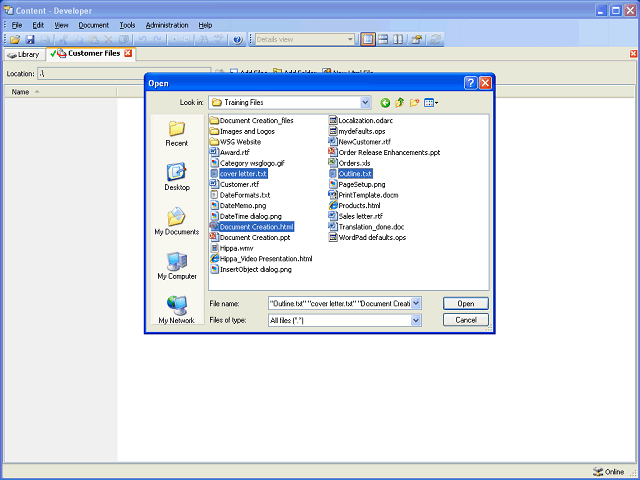Image resolution: width=640 pixels, height=480 pixels.
Task: Click the WSG Website folder icon
Action: coord(214,142)
